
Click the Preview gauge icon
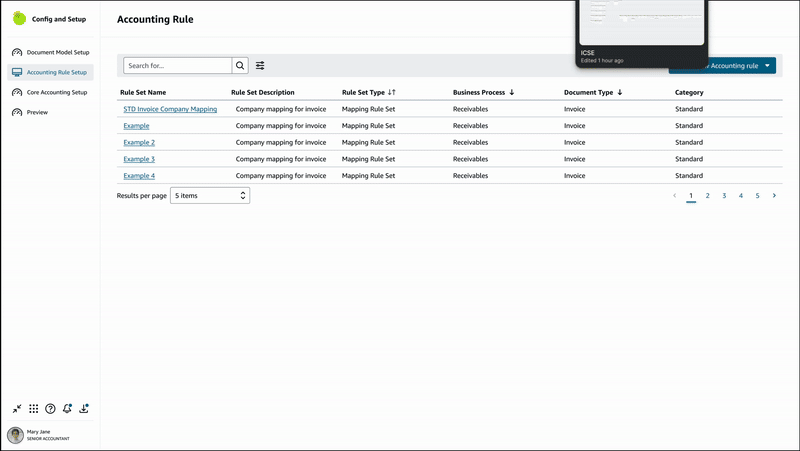coord(17,112)
